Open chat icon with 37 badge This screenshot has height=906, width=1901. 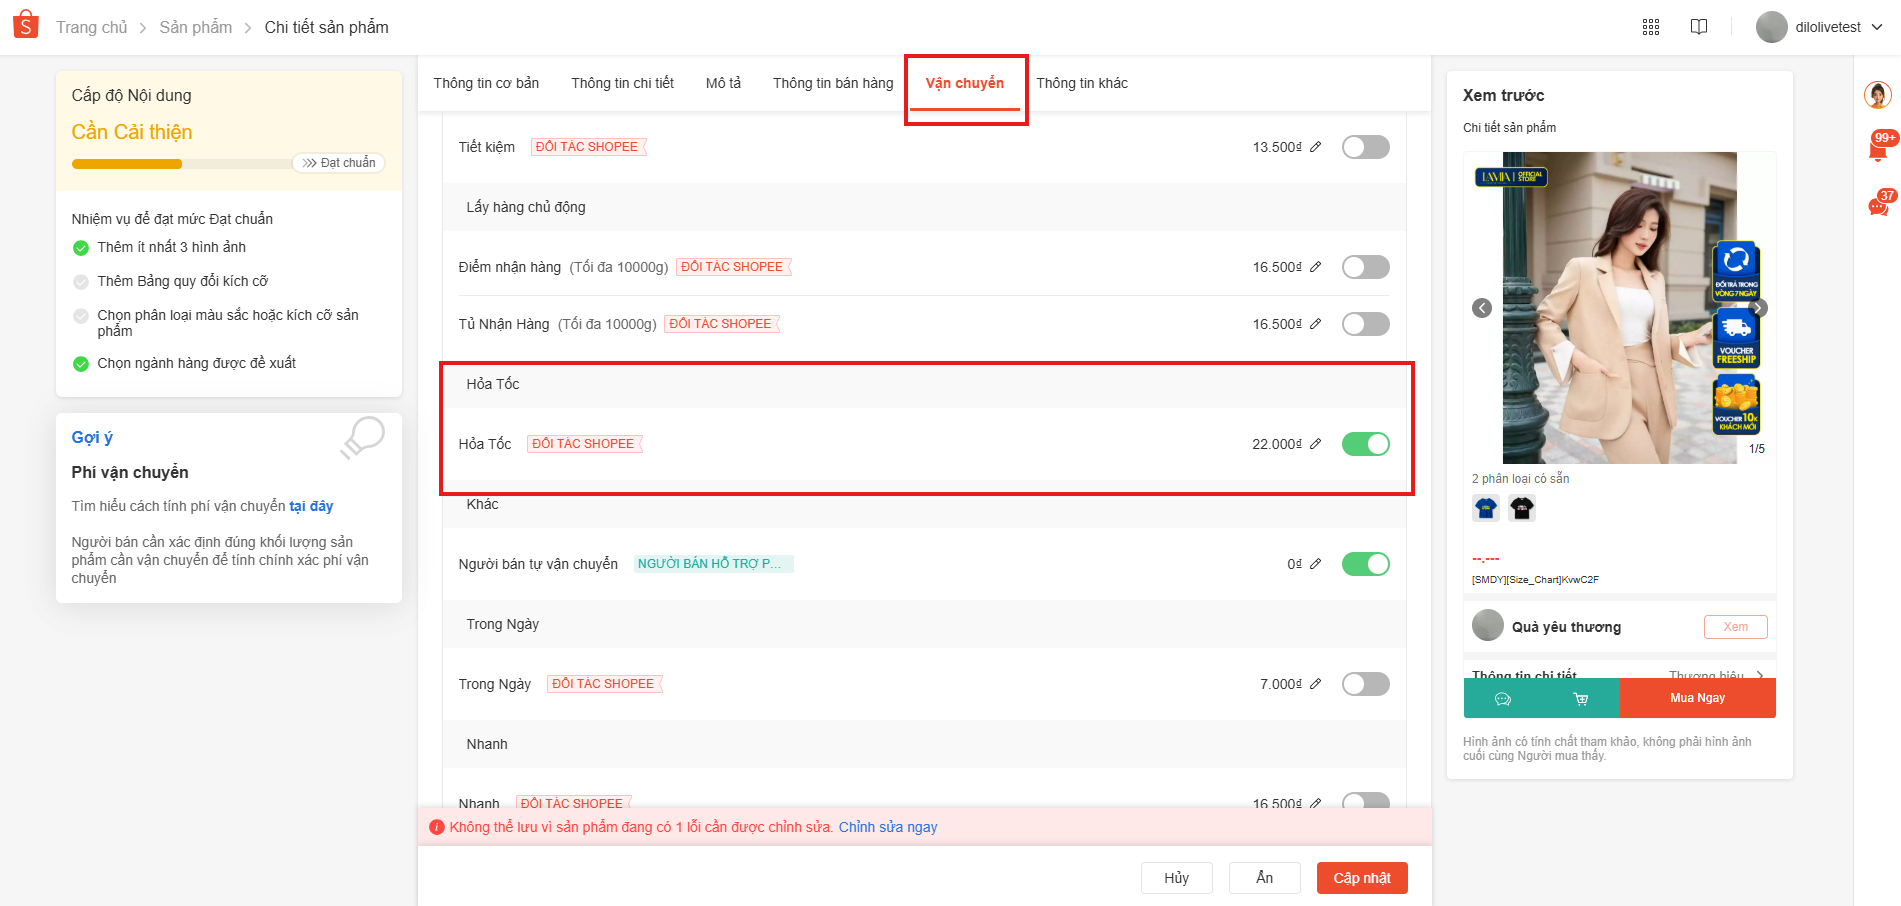[x=1878, y=206]
